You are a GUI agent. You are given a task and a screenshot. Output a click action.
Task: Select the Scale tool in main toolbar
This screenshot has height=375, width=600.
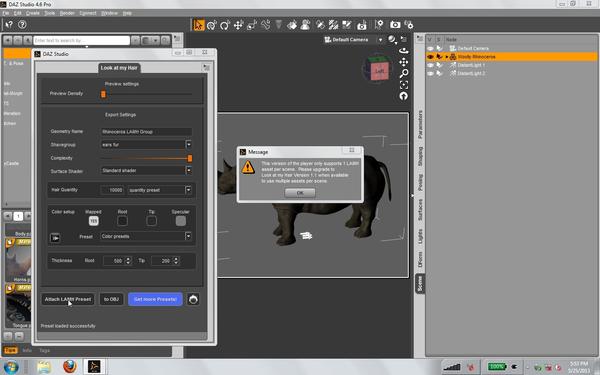pos(252,25)
